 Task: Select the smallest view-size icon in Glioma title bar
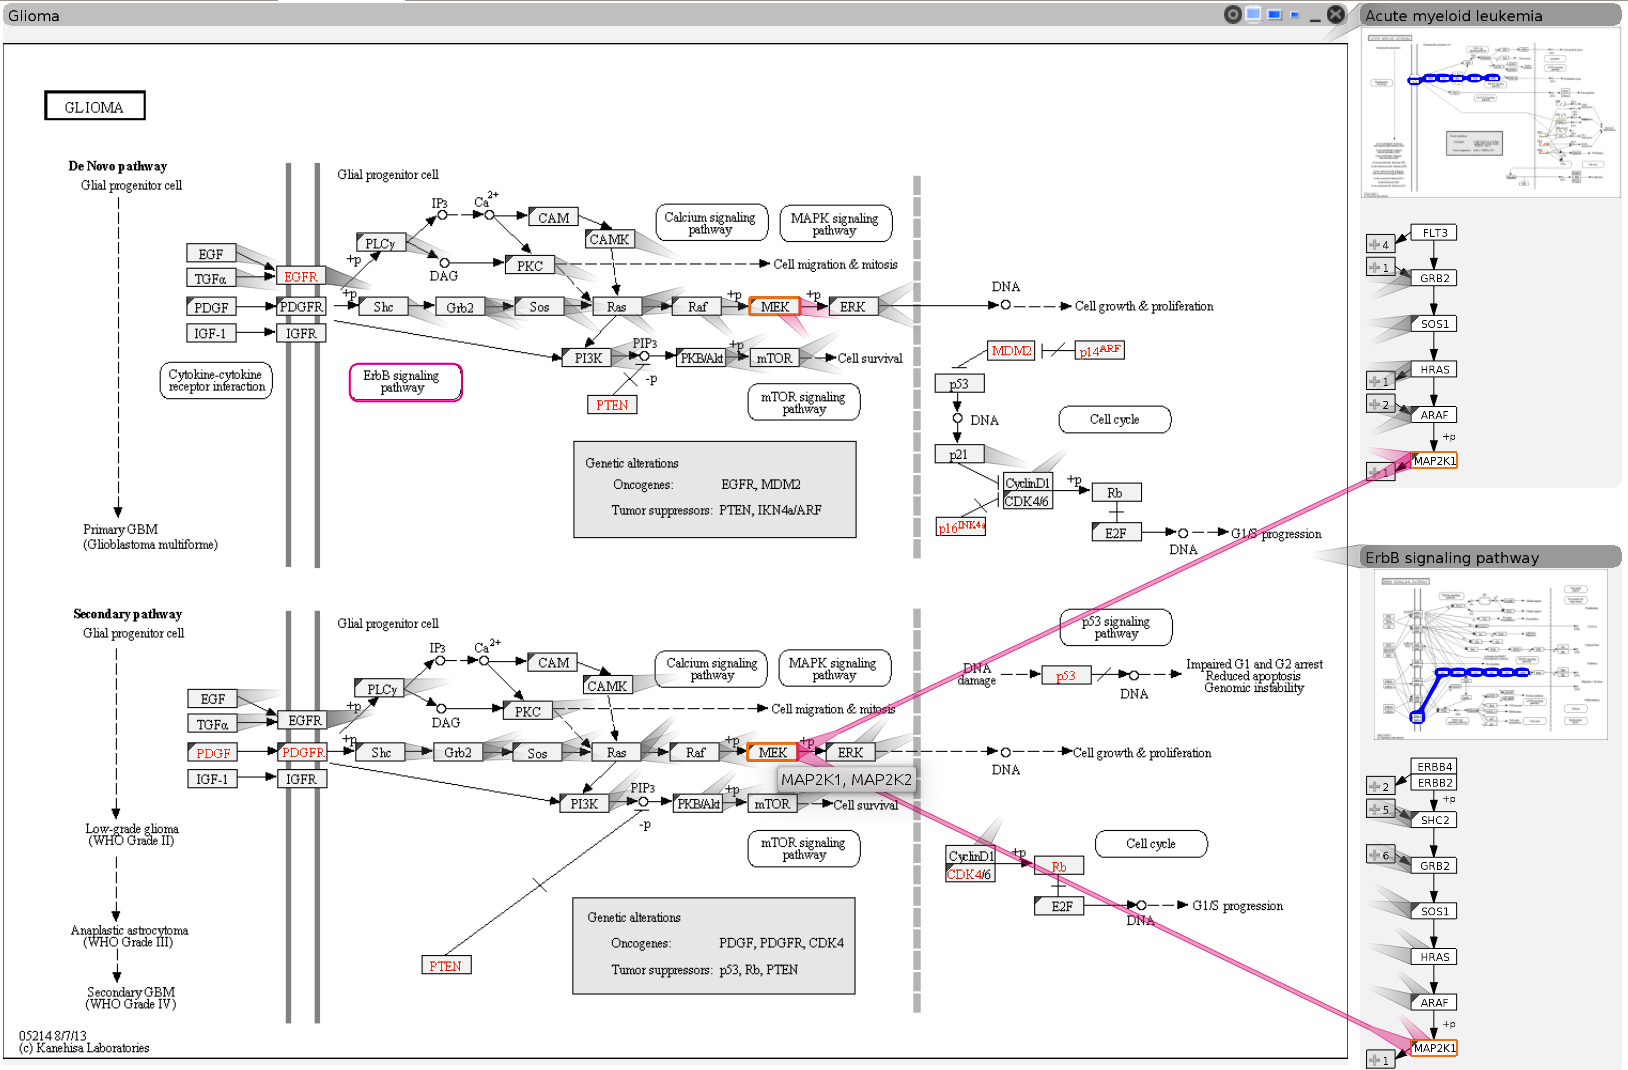pos(1295,15)
